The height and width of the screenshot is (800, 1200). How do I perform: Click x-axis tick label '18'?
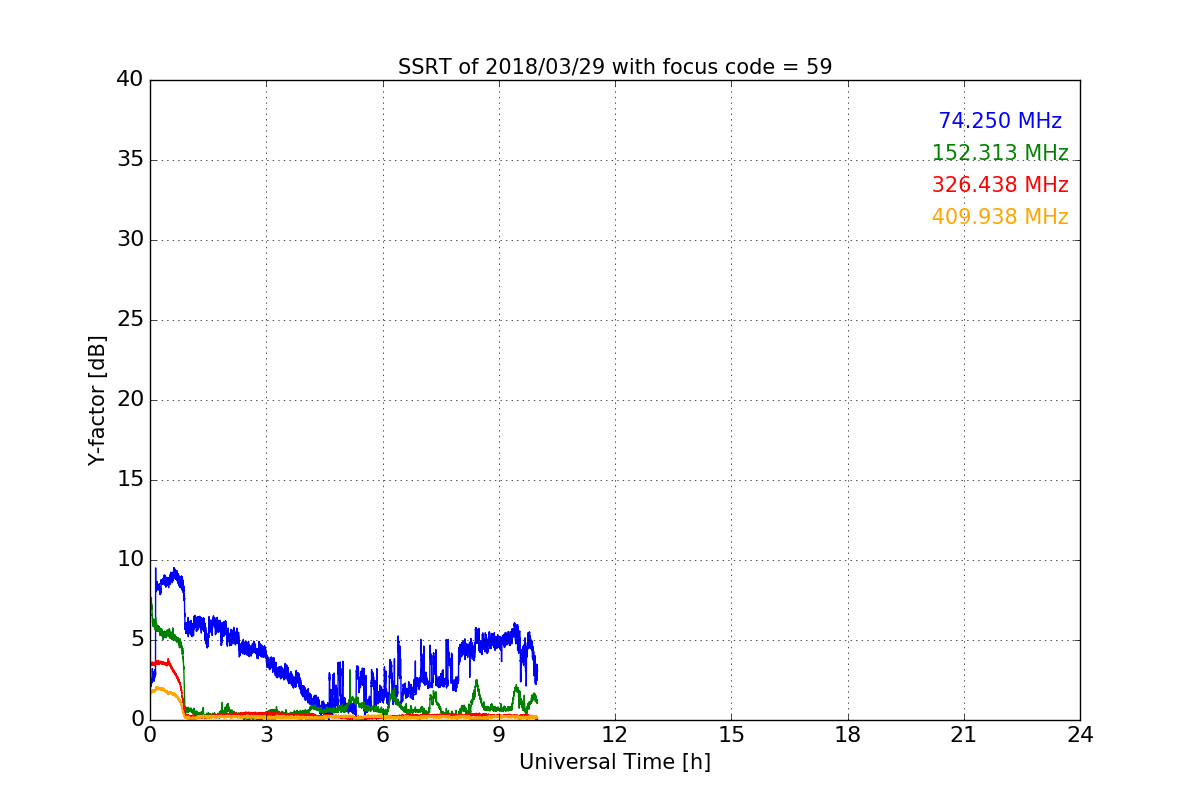(x=848, y=735)
